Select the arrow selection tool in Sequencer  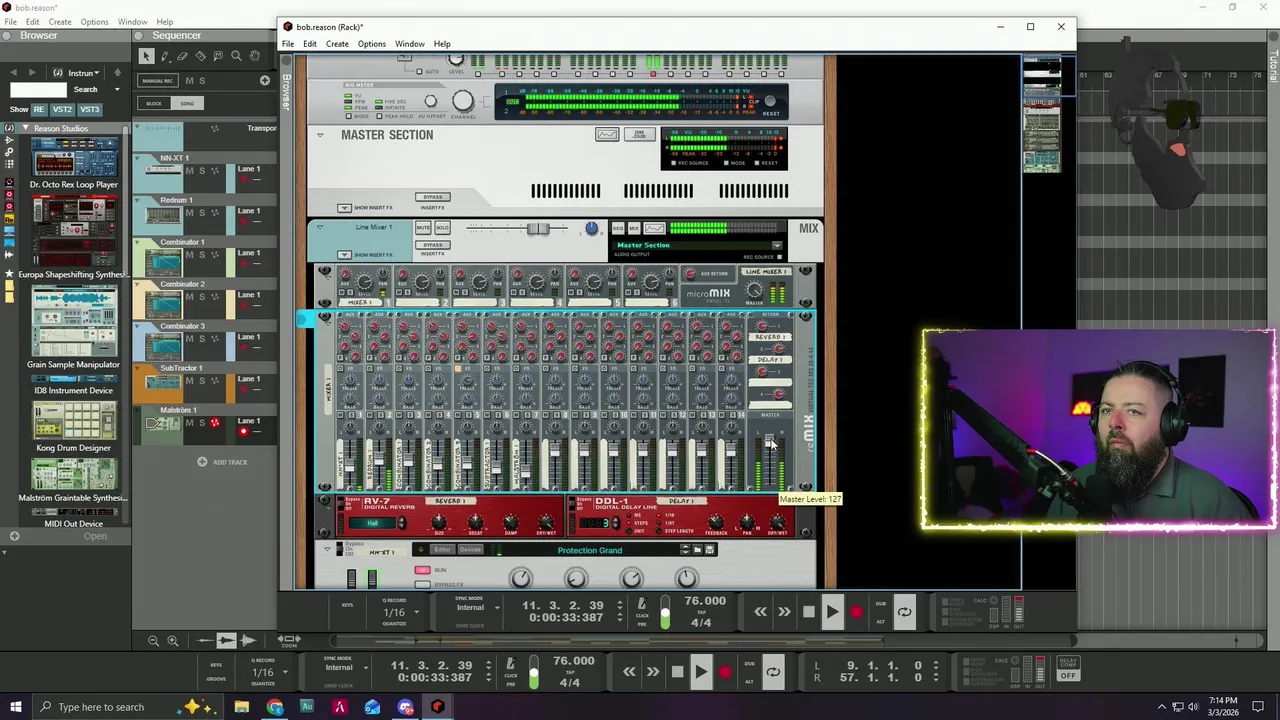point(146,57)
